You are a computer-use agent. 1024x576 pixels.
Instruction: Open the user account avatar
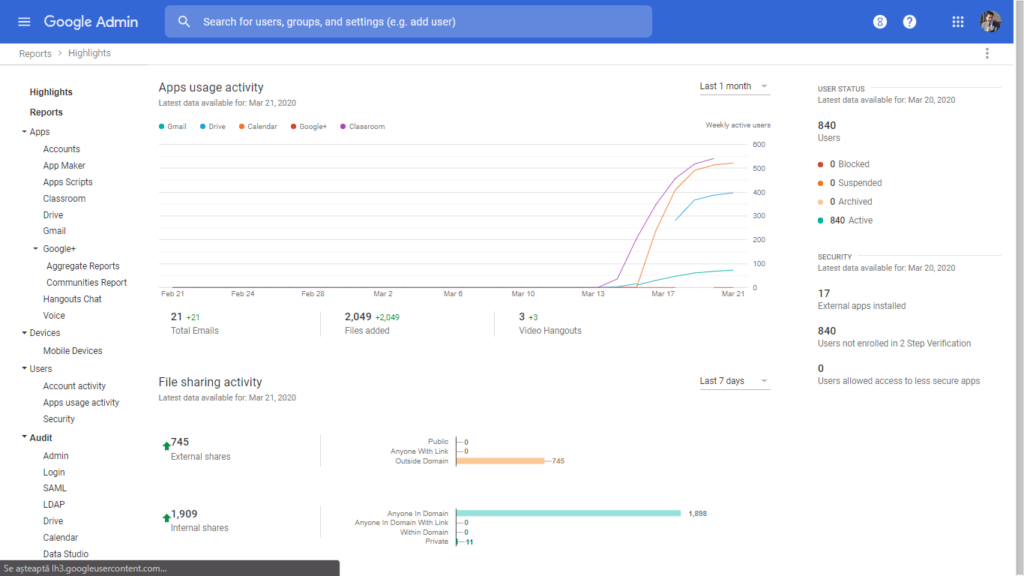990,22
